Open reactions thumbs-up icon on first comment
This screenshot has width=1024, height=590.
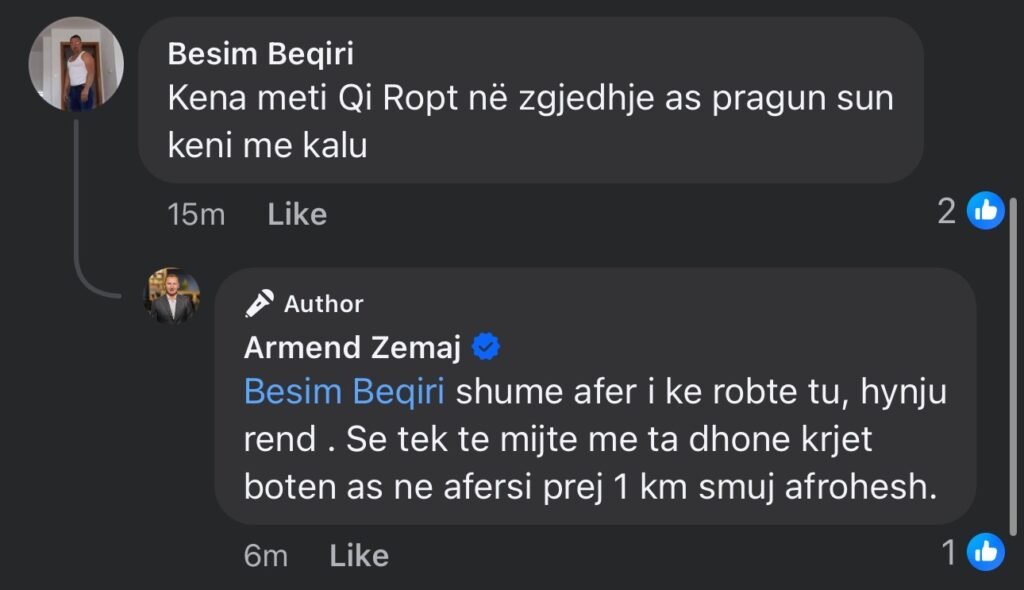[986, 211]
